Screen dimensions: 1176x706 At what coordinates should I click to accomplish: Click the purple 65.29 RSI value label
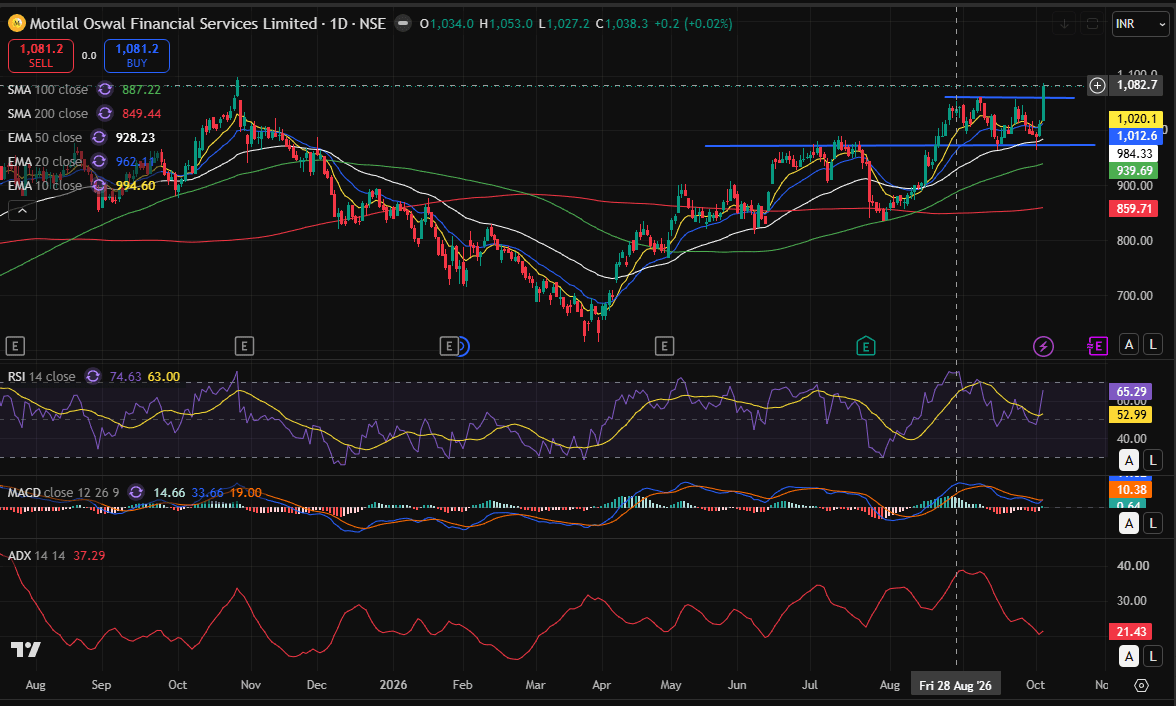click(x=1131, y=392)
